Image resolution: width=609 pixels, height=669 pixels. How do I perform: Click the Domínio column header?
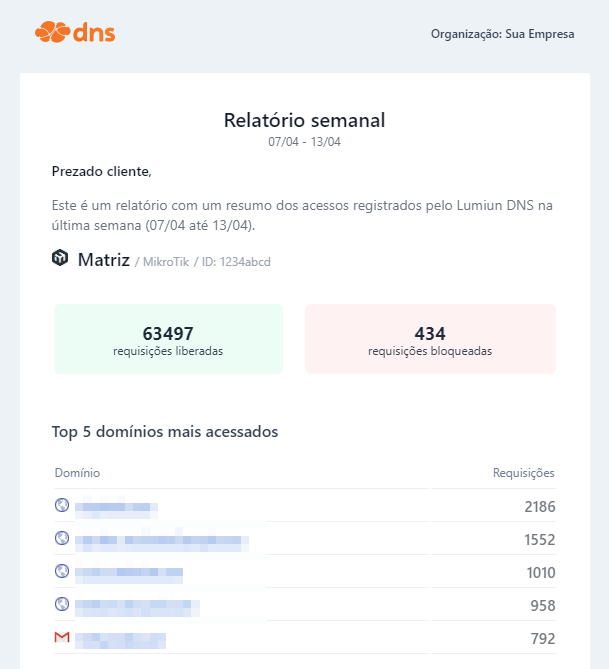tap(77, 473)
